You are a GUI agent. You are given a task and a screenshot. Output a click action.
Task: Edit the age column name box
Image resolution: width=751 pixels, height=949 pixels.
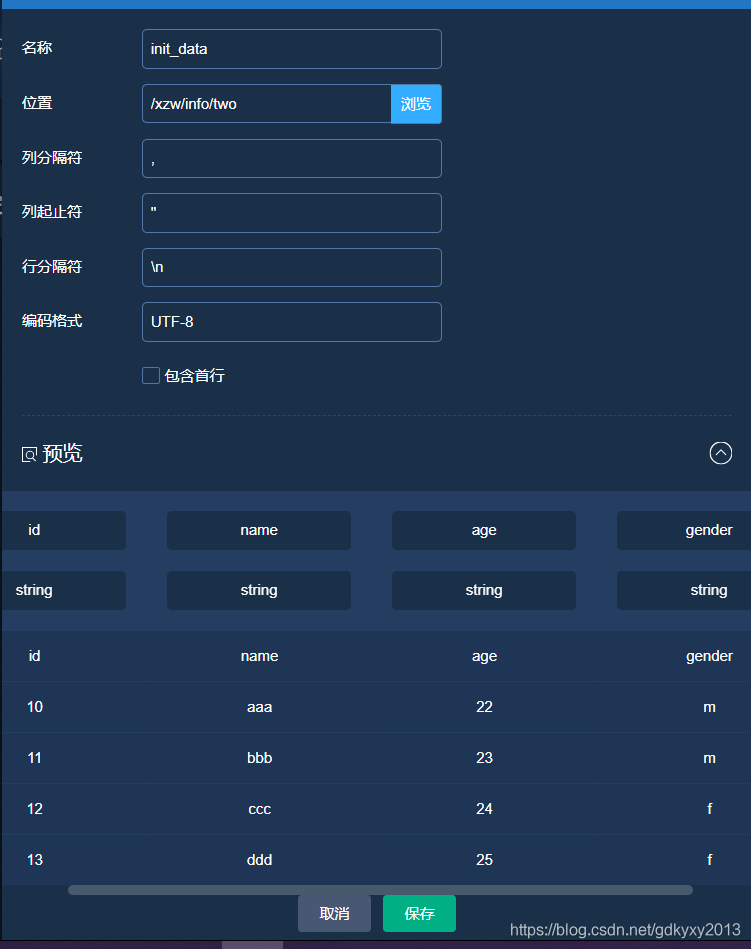484,530
